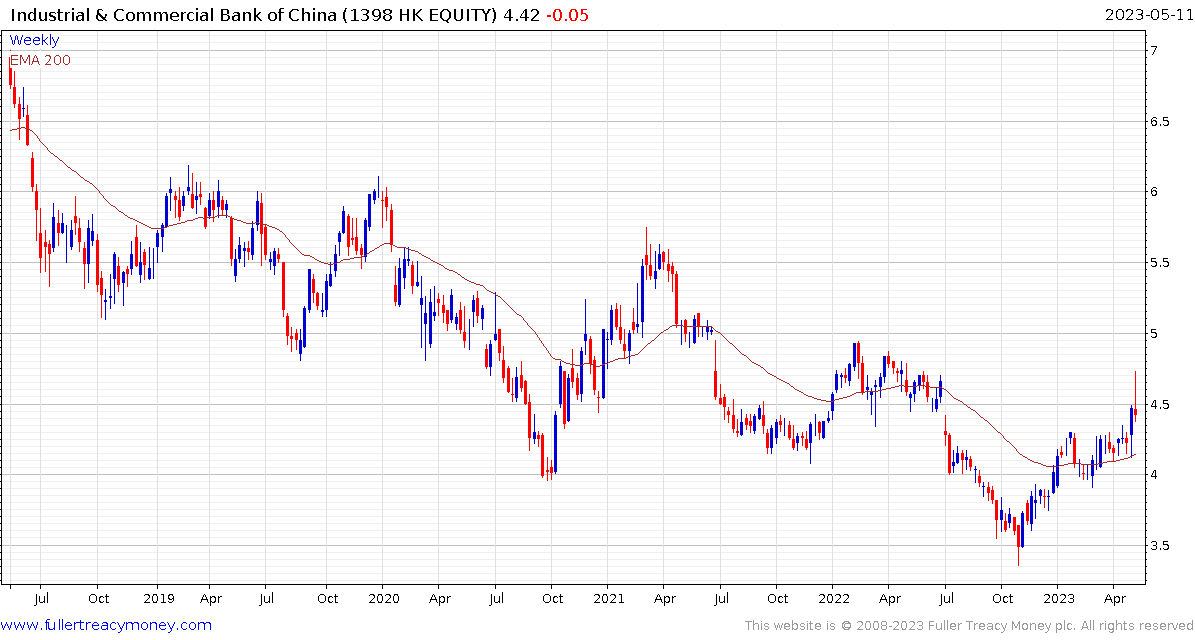Click the last price value 4.42

(521, 14)
